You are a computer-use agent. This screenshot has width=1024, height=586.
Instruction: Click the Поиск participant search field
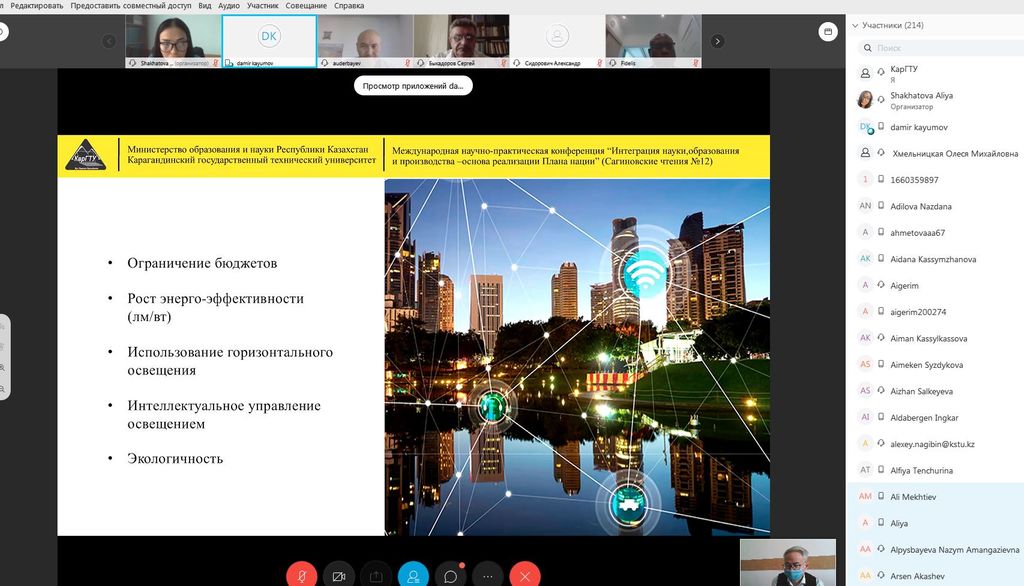click(x=940, y=48)
